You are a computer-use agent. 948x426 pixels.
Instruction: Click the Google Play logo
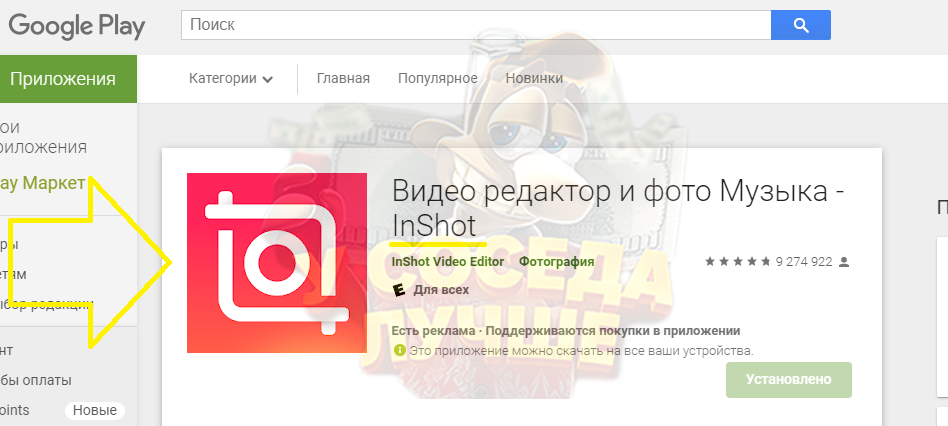click(x=77, y=26)
